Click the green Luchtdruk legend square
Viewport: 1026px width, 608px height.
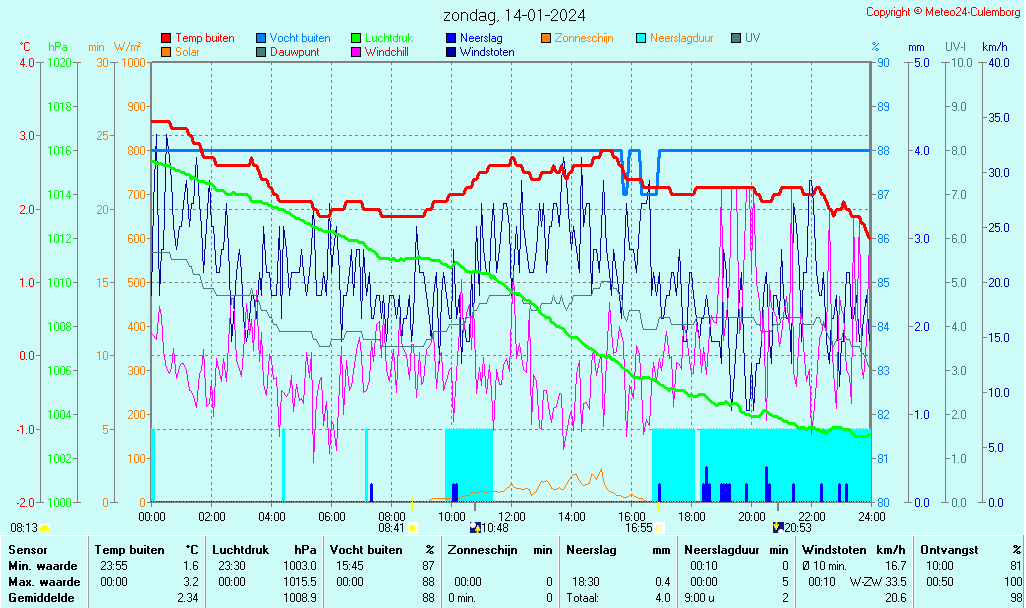356,38
